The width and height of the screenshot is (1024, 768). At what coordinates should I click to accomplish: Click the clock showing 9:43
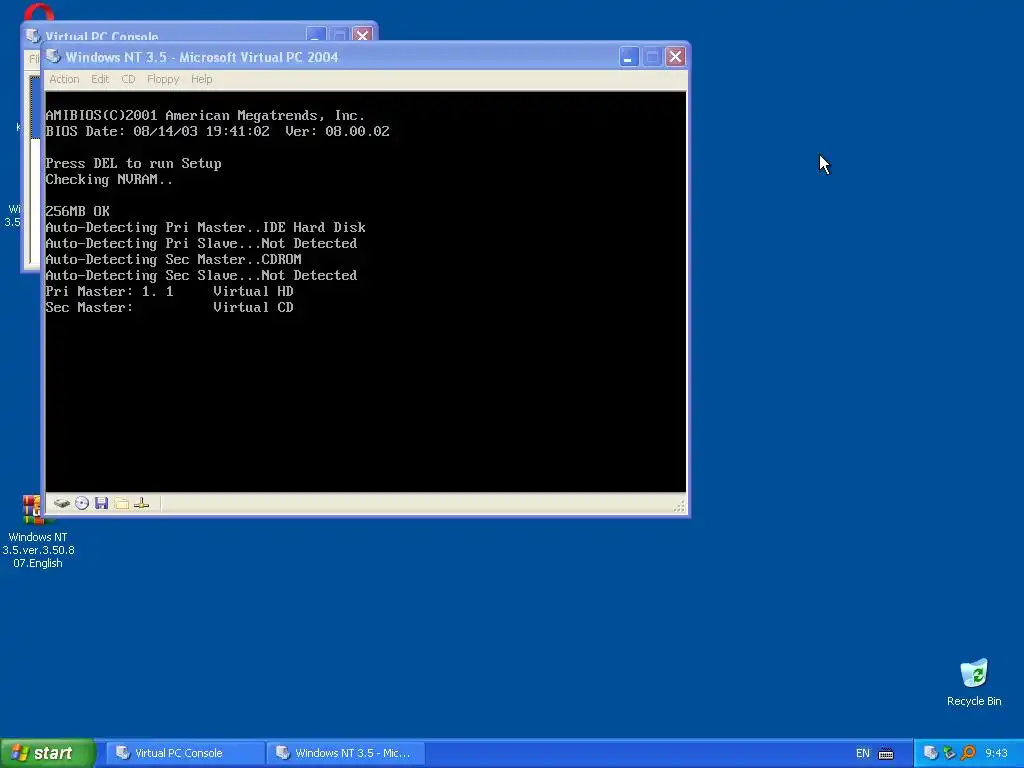point(997,753)
